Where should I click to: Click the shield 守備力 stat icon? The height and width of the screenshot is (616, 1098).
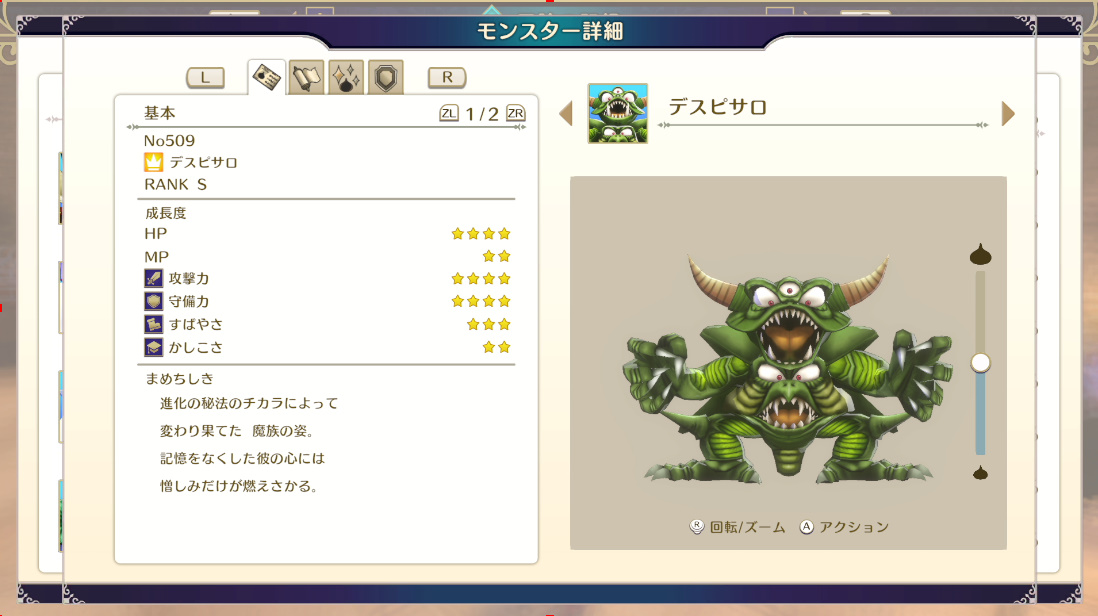tap(153, 302)
